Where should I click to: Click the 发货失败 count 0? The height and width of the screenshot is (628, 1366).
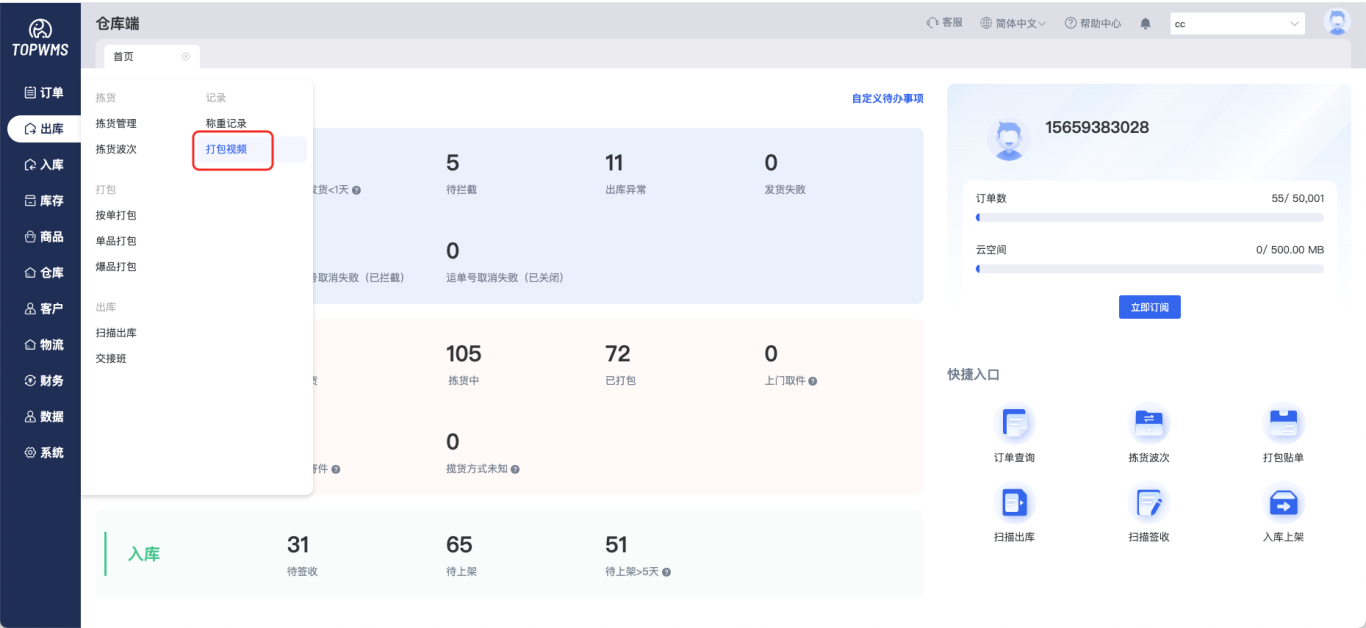coord(771,163)
